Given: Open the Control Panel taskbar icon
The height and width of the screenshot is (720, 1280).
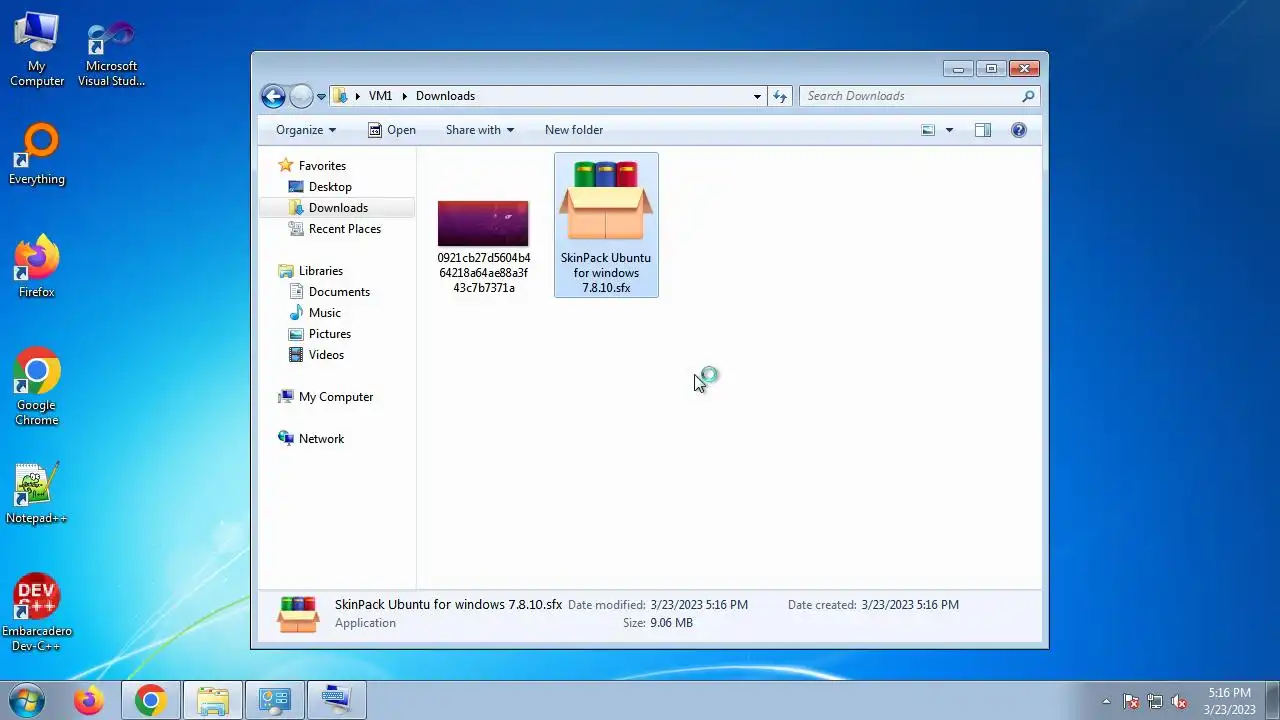Looking at the screenshot, I should (x=275, y=701).
